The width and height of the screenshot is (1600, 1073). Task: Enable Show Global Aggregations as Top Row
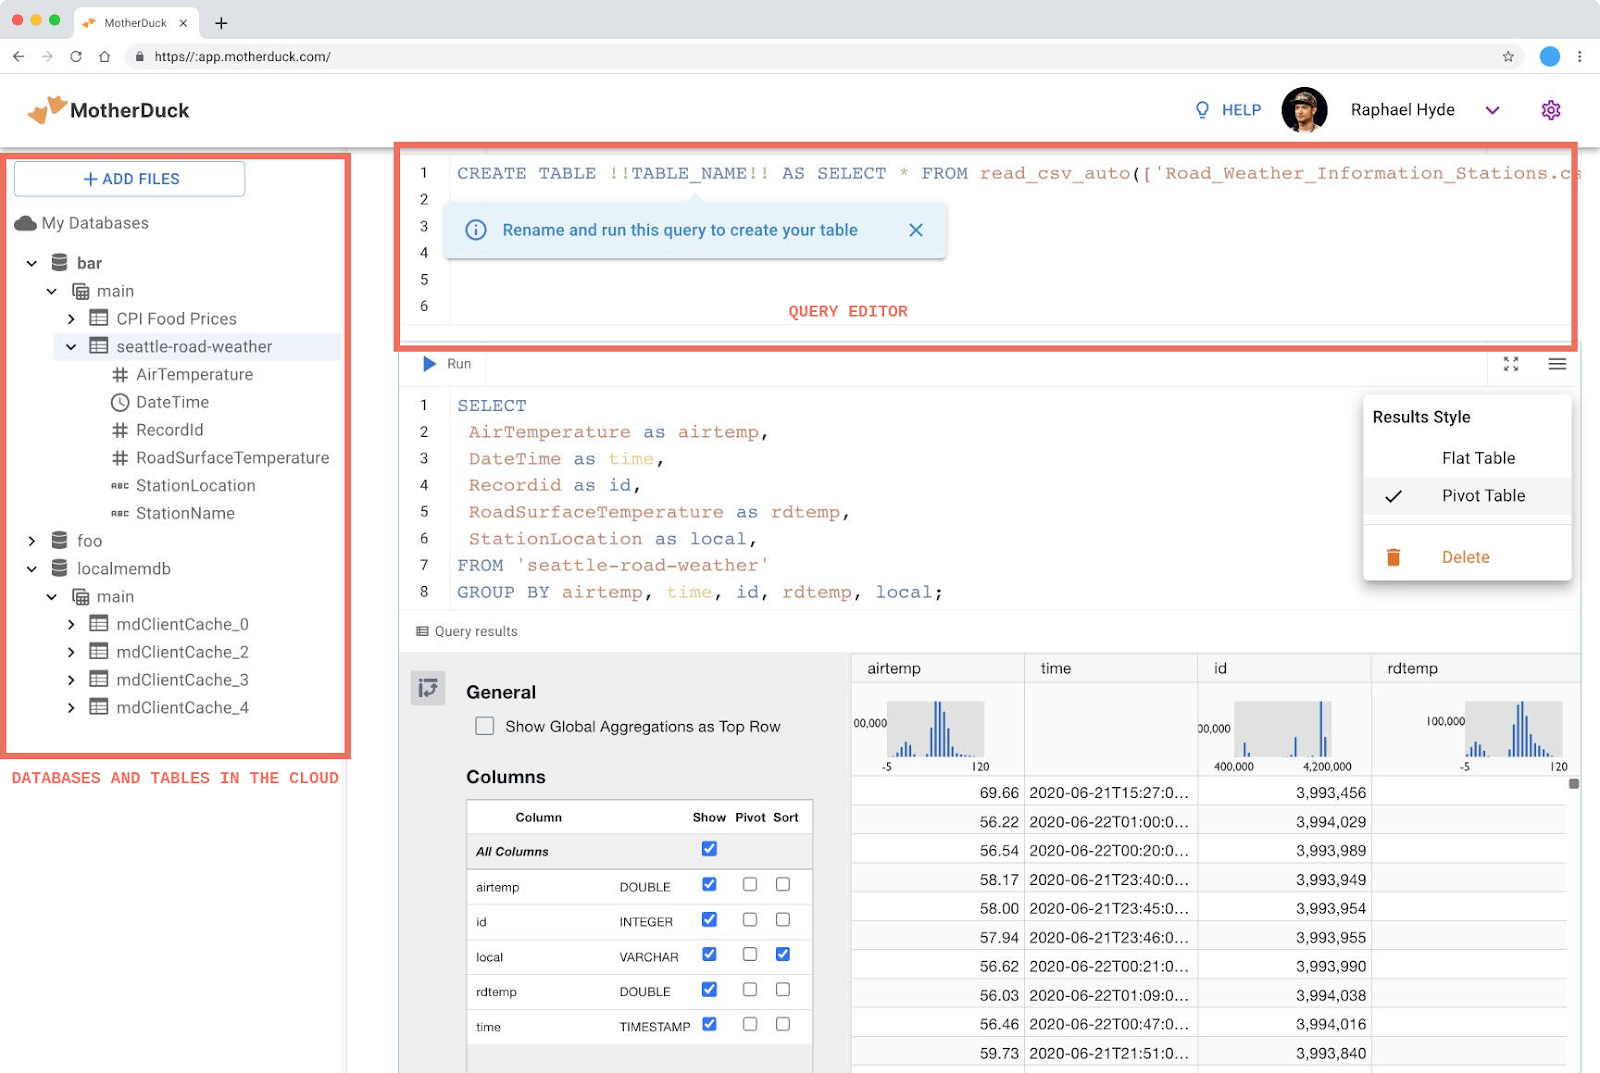point(485,726)
